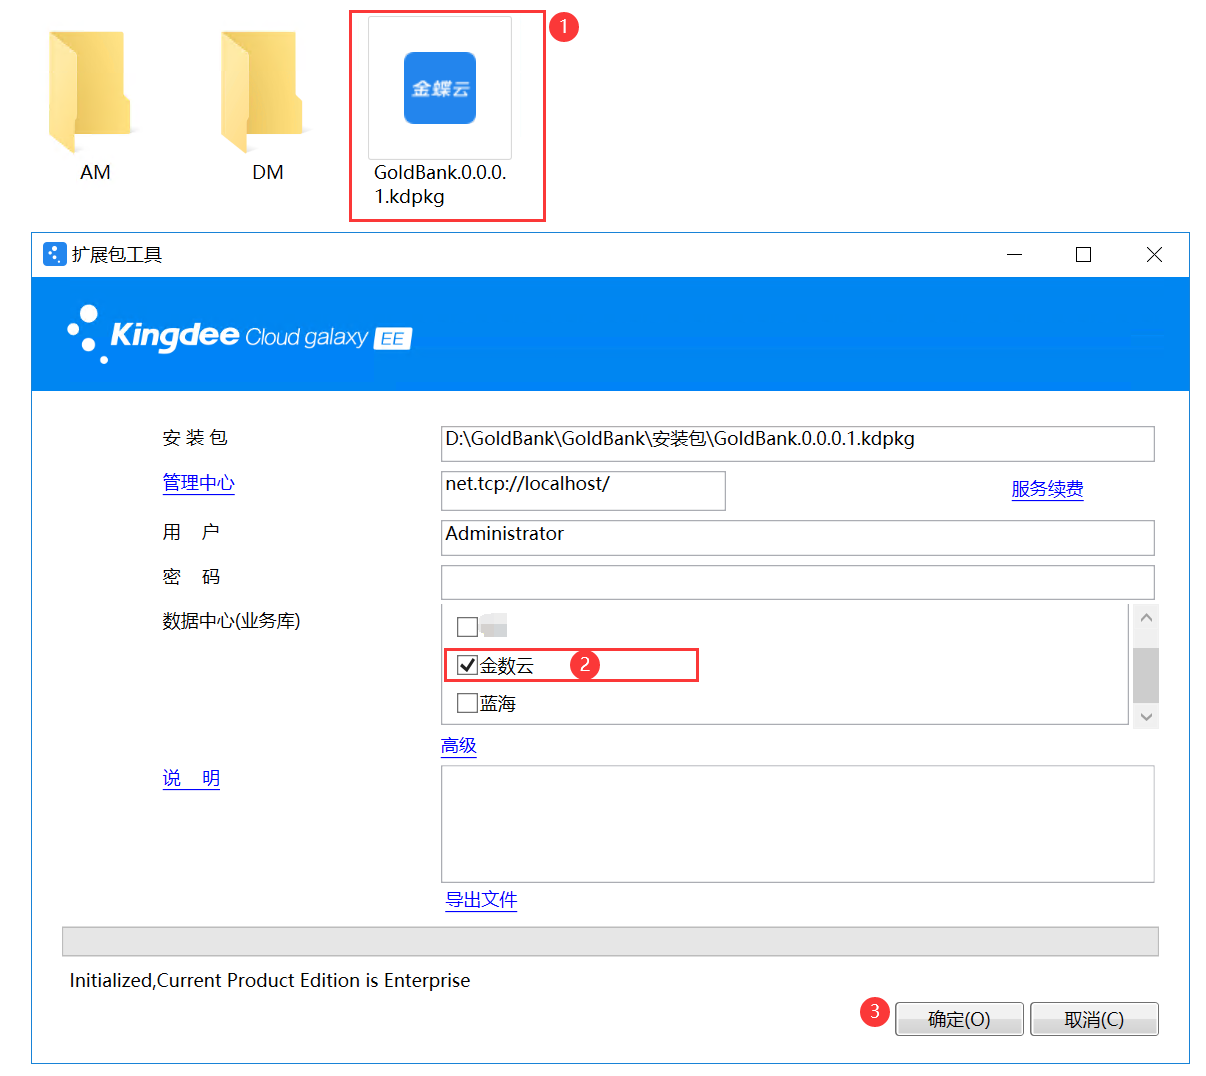Check the 蓝海 data center checkbox

tap(467, 703)
